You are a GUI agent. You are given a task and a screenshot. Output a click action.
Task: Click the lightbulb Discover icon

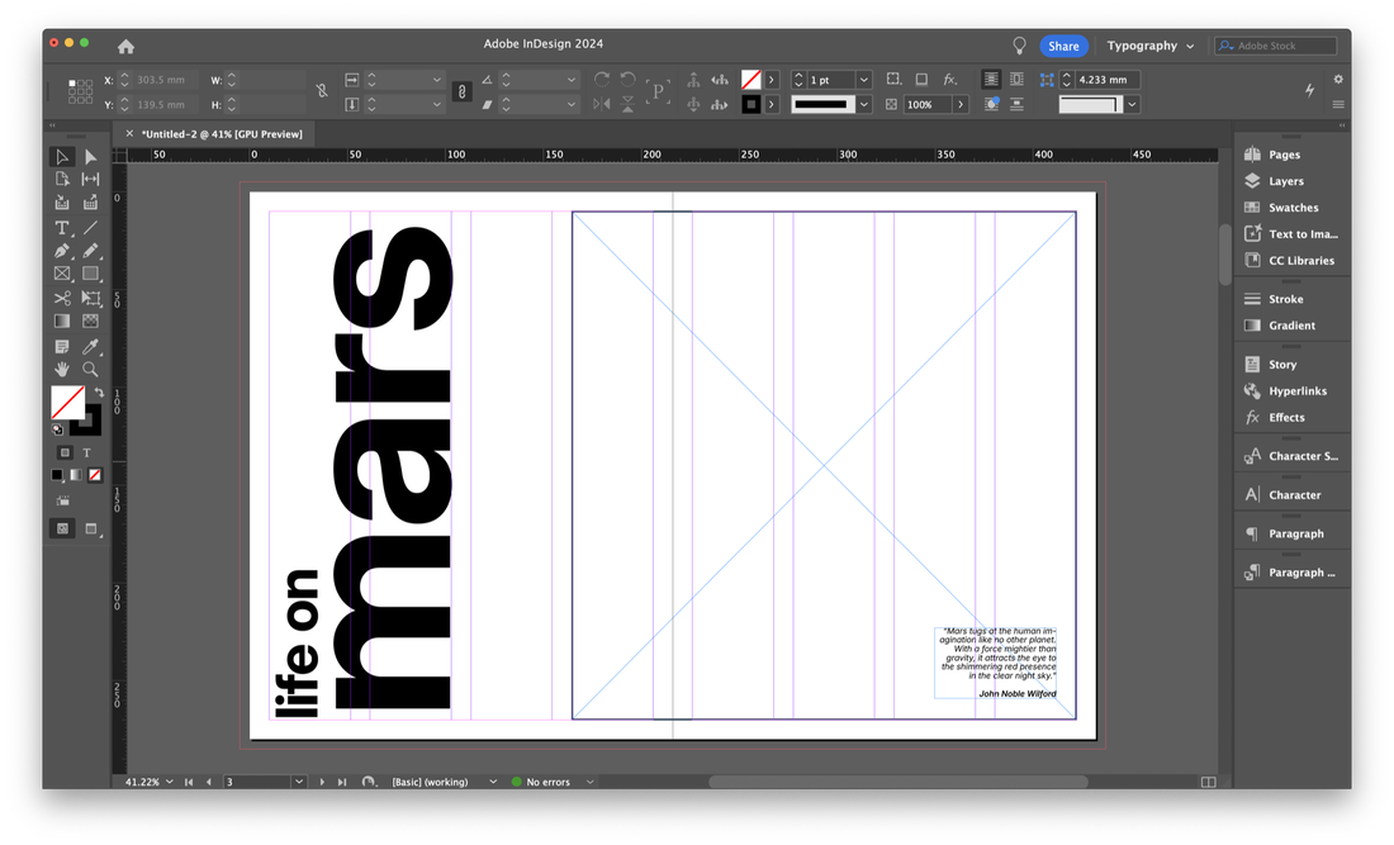click(x=1019, y=46)
